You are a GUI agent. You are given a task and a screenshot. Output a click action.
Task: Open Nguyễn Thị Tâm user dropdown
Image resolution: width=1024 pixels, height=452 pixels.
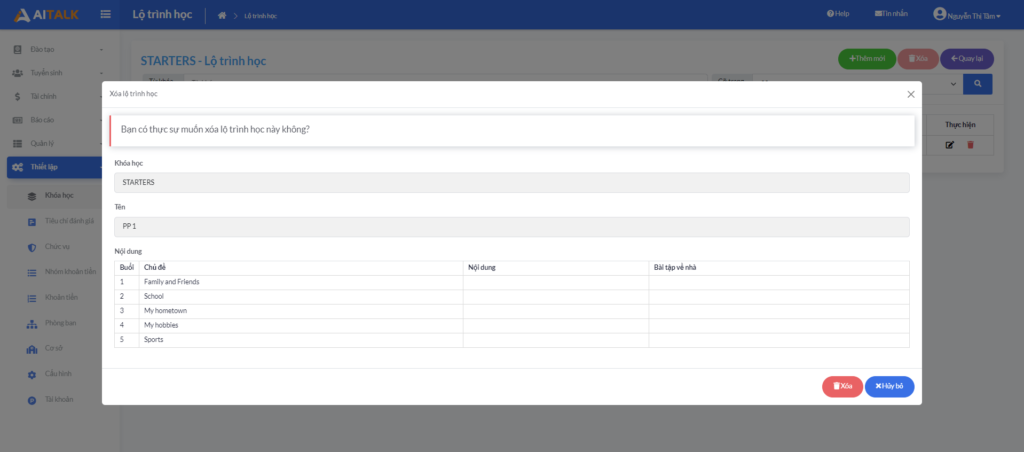(966, 15)
